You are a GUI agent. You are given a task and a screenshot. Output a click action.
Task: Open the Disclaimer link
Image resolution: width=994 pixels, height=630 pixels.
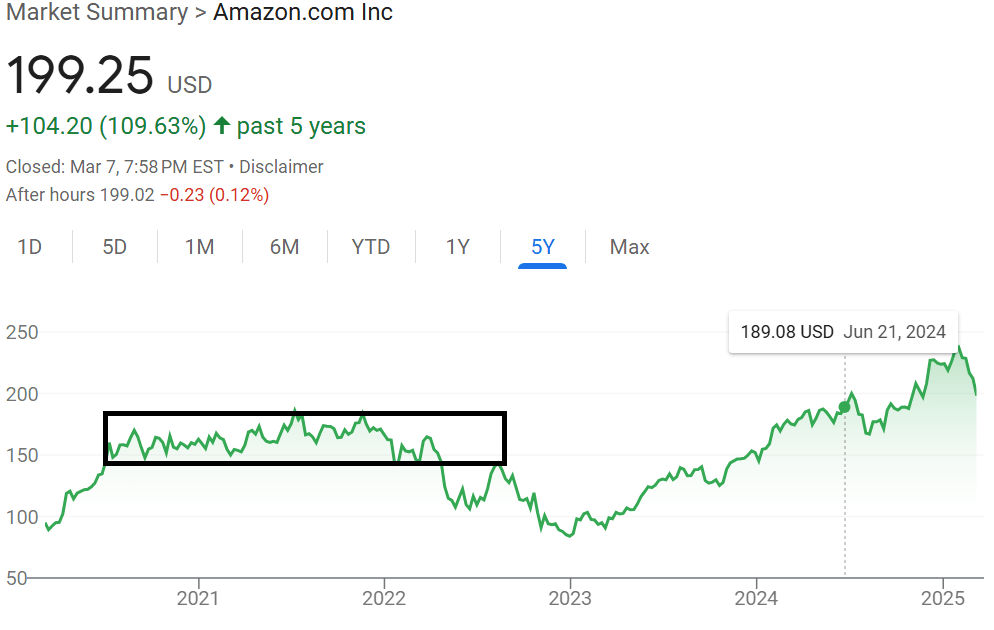pyautogui.click(x=281, y=167)
